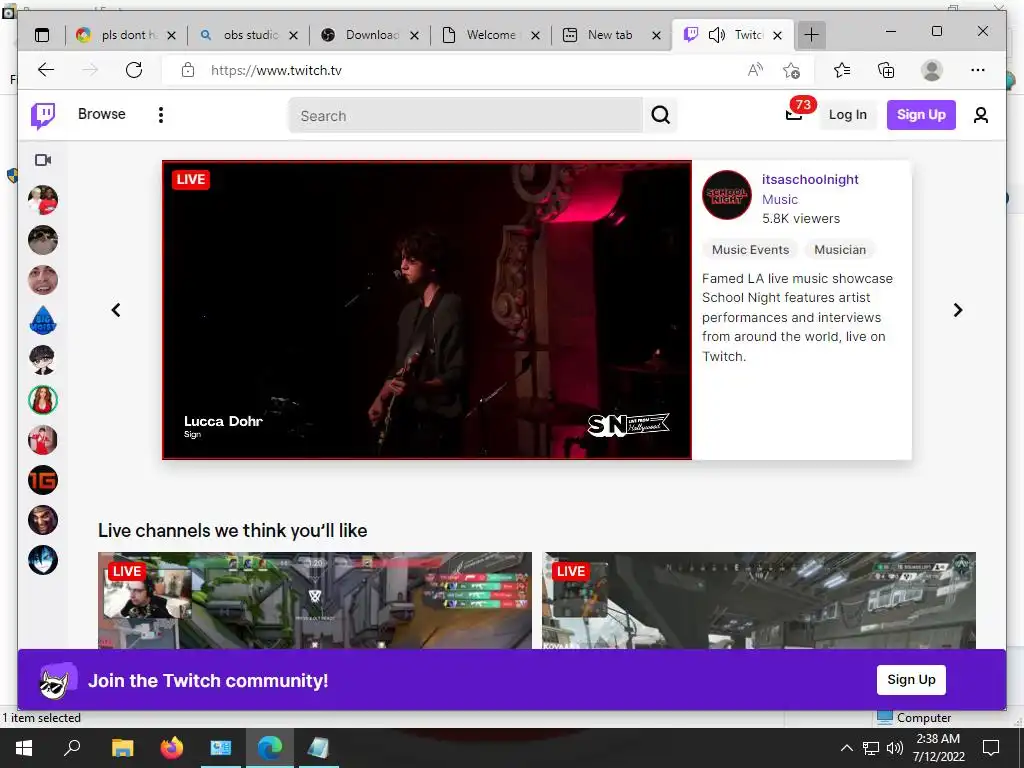The width and height of the screenshot is (1024, 768).
Task: Select the Musician tag
Action: (x=840, y=249)
